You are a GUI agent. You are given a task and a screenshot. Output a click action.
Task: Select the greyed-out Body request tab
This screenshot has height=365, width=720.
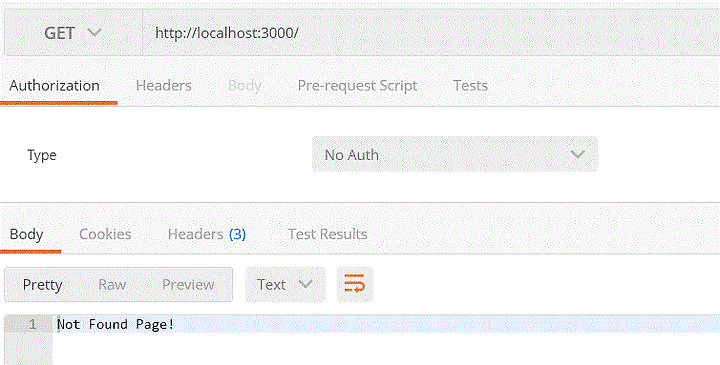pos(245,86)
